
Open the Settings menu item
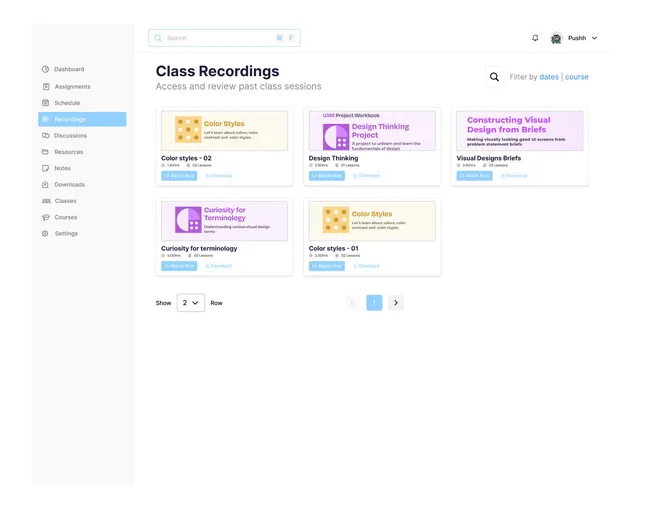(x=66, y=234)
